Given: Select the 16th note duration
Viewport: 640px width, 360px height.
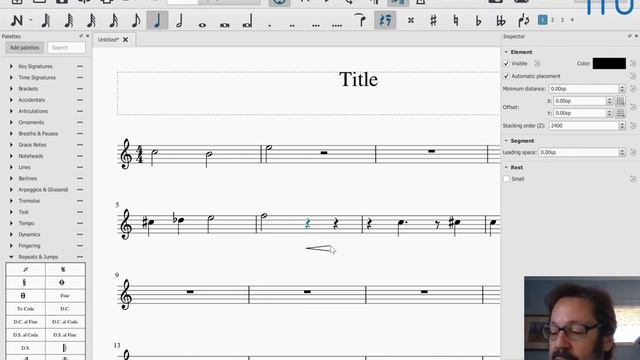Looking at the screenshot, I should (x=113, y=20).
